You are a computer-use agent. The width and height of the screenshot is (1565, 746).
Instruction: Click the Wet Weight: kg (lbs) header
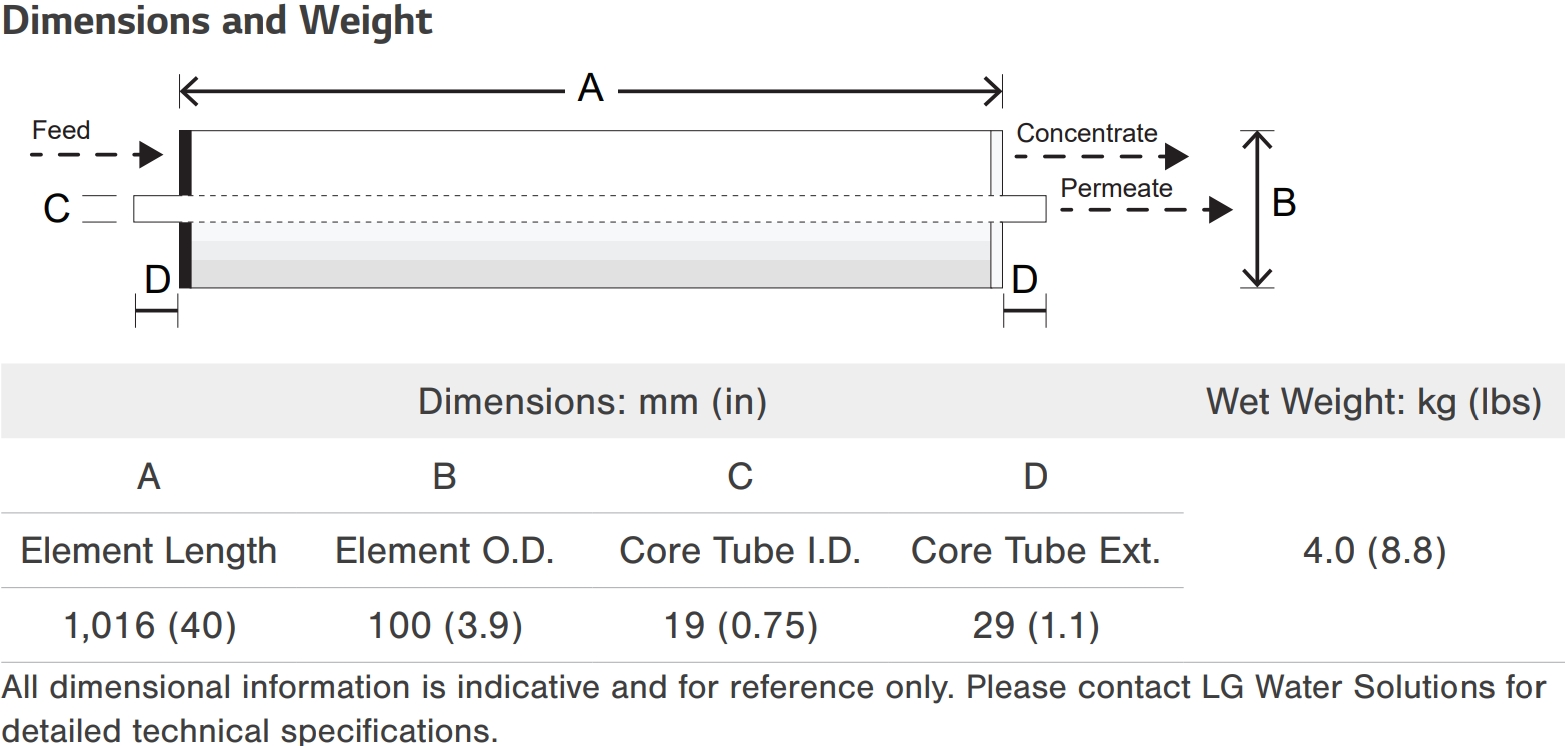[1374, 401]
